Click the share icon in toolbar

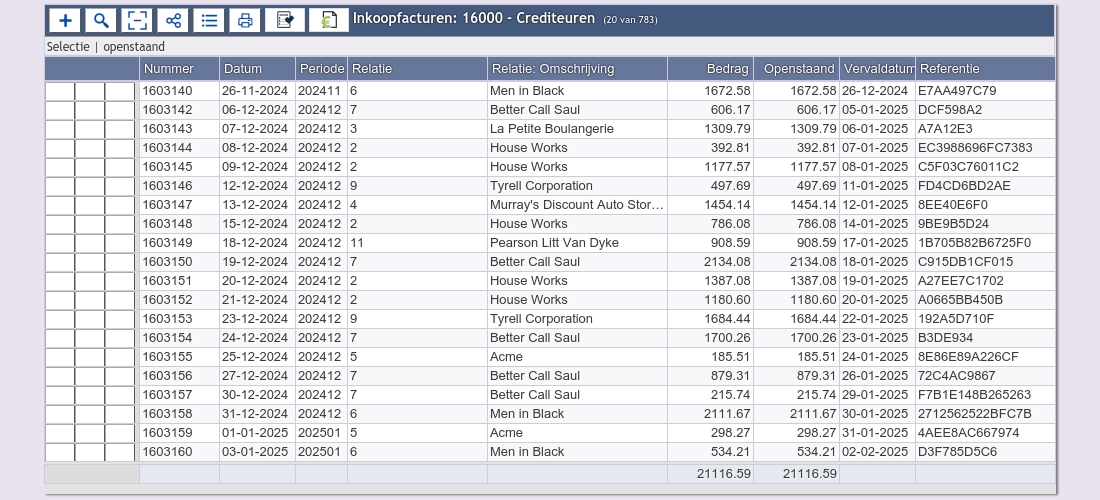click(x=173, y=20)
